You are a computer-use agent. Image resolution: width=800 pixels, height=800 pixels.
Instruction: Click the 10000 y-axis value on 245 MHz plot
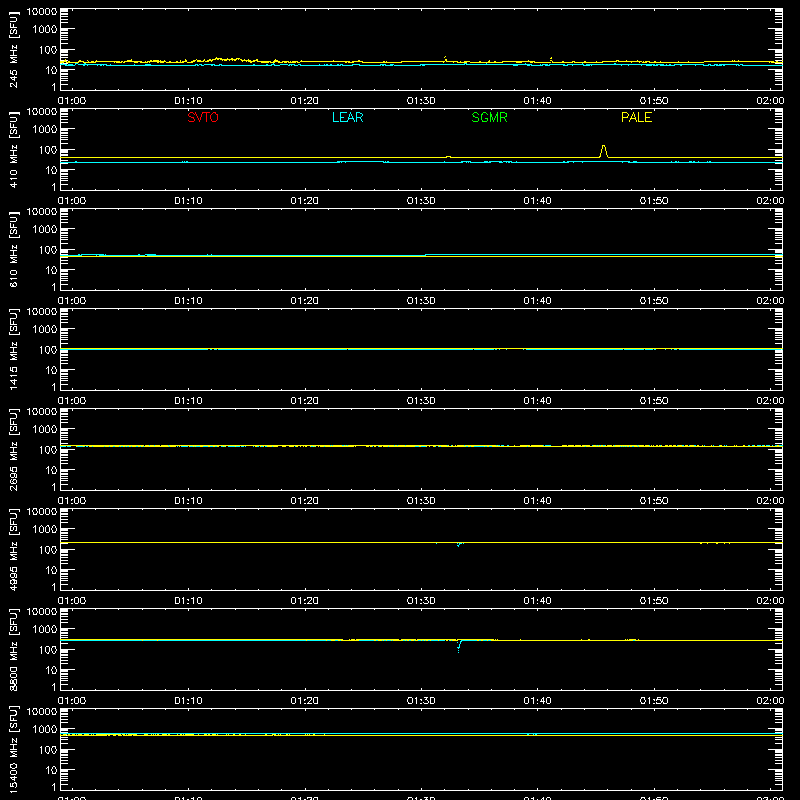tap(42, 12)
